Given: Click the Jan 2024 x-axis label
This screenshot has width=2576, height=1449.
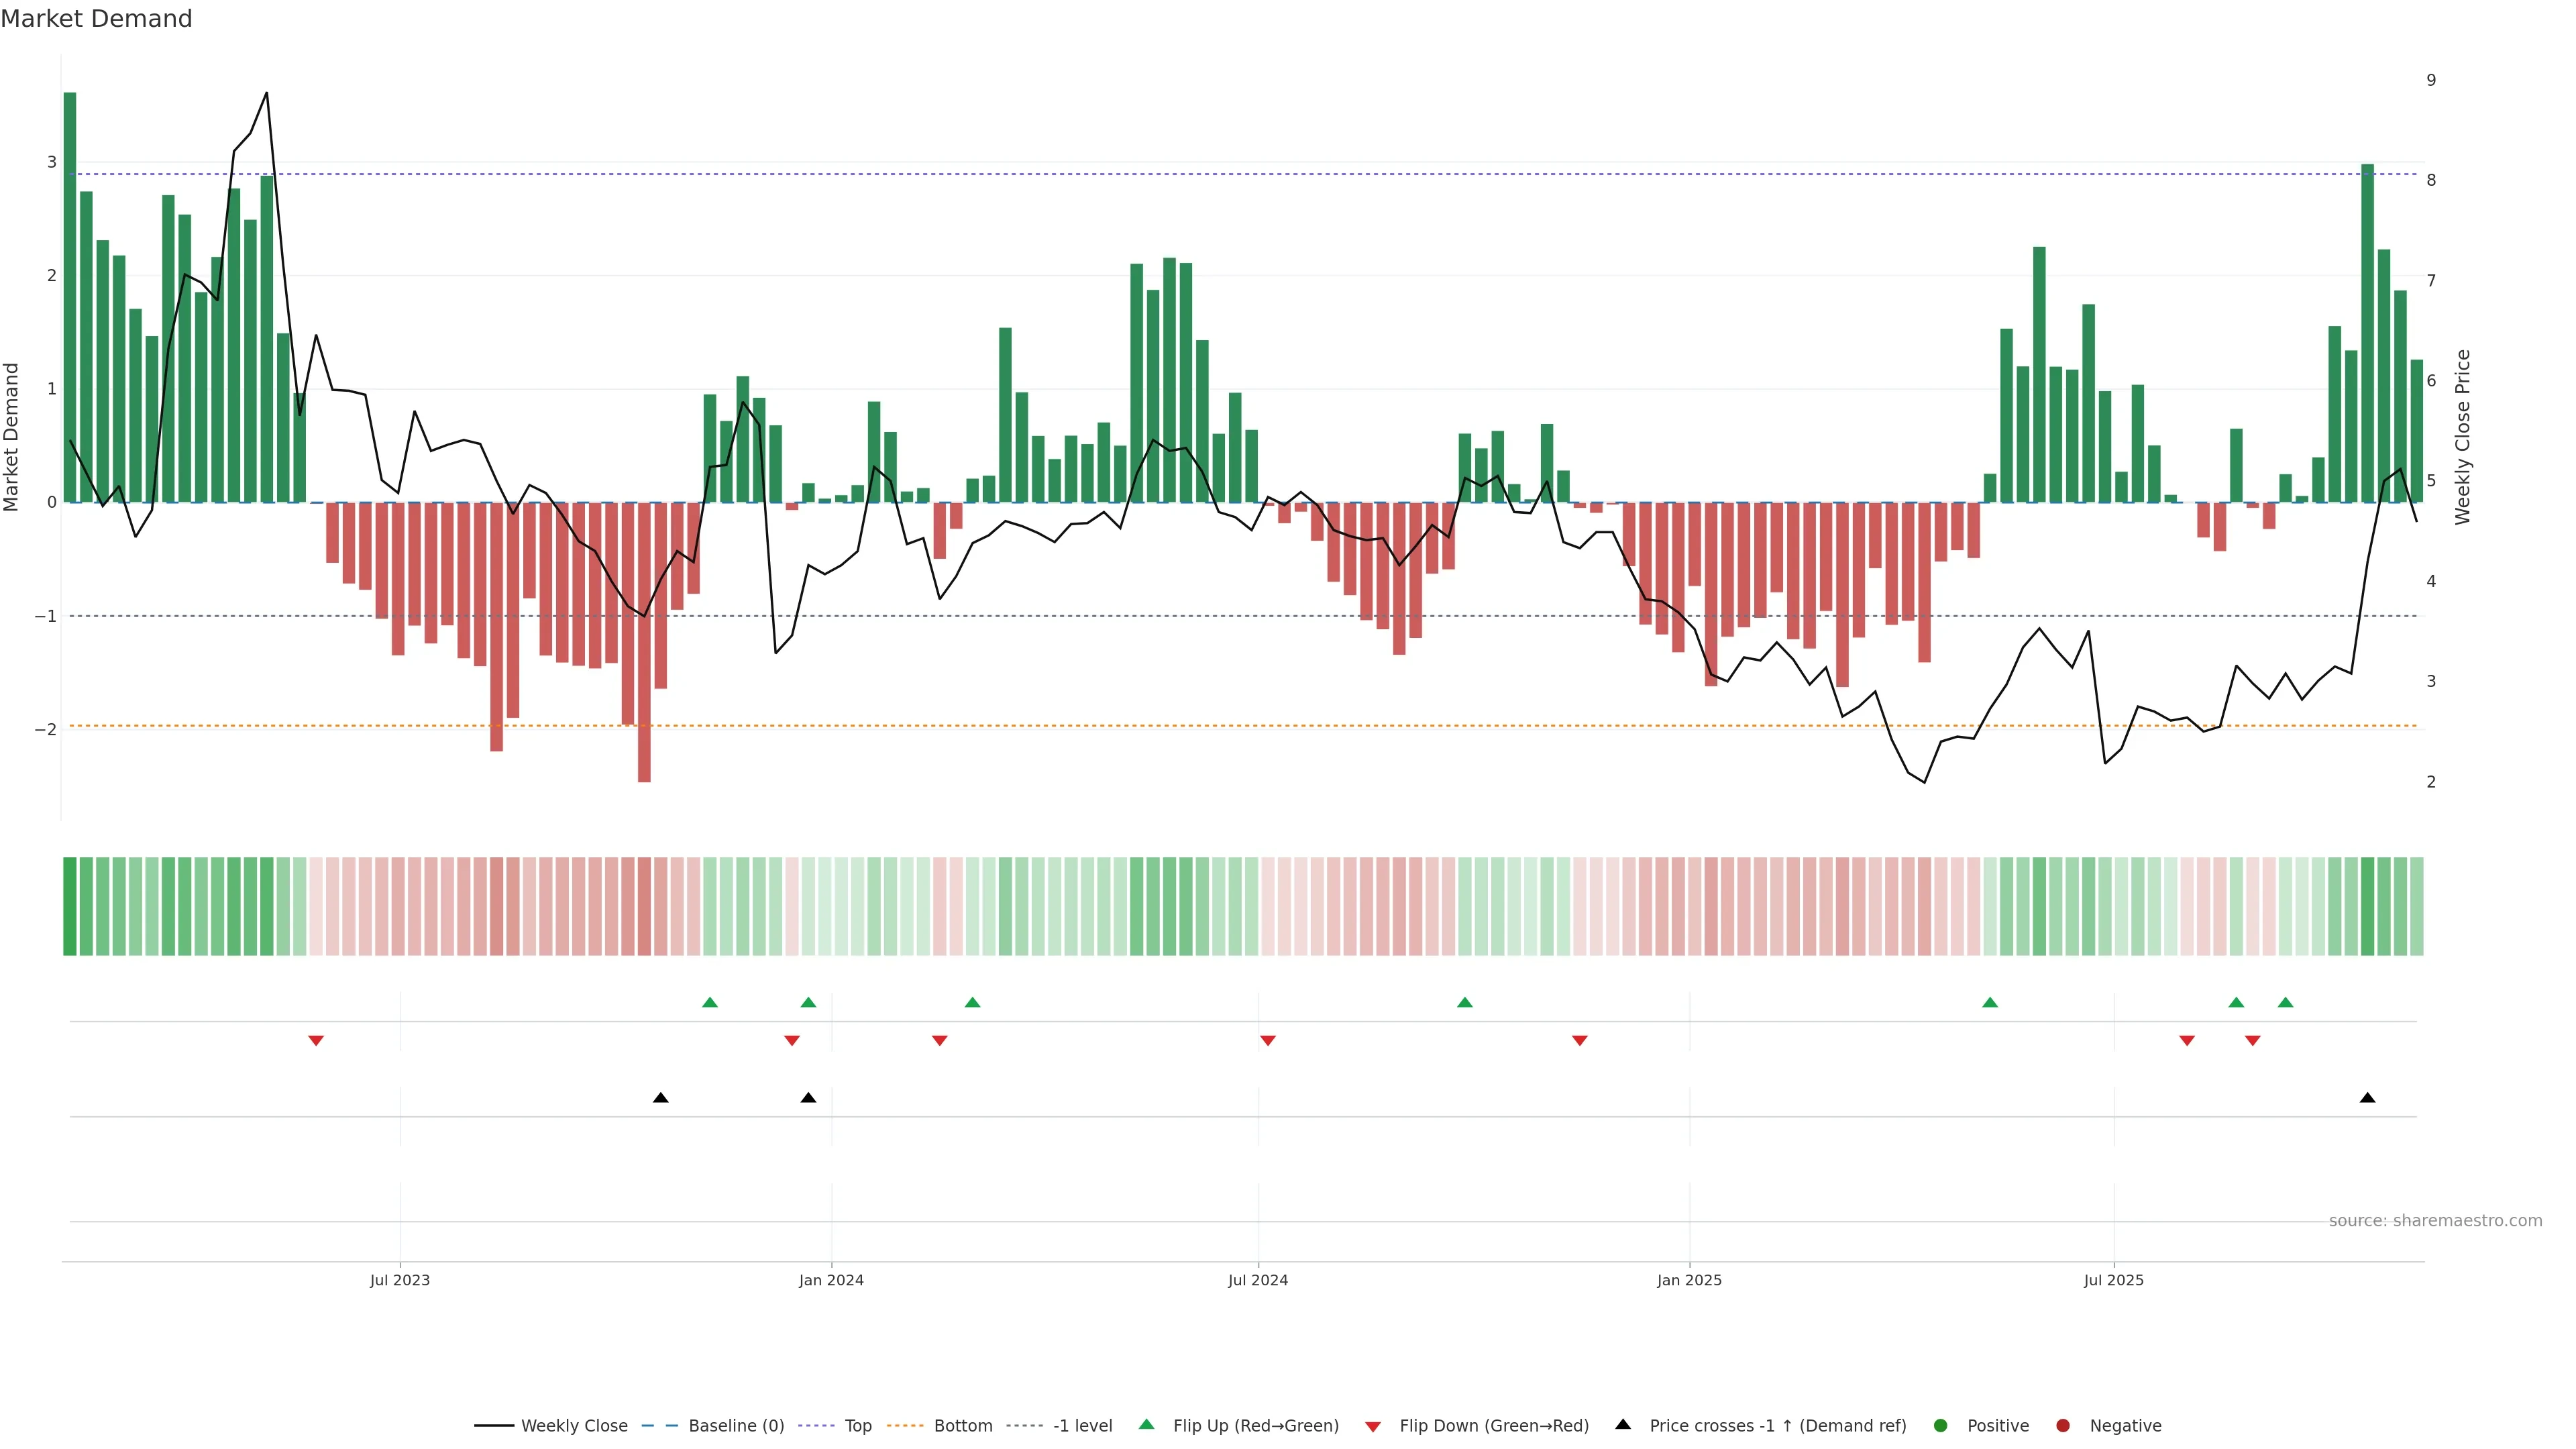Looking at the screenshot, I should pos(831,1280).
